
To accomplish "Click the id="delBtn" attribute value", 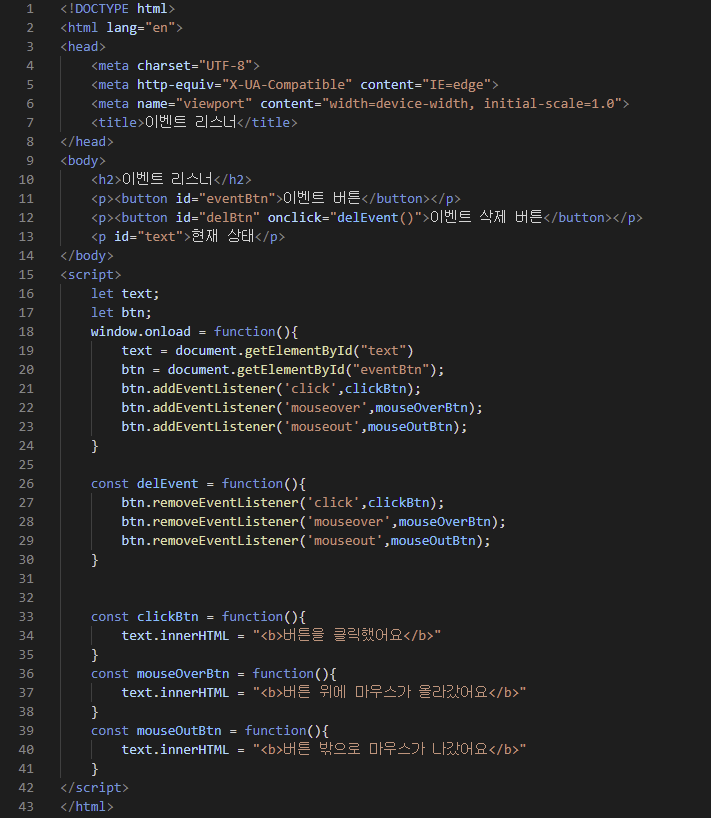I will coord(229,218).
